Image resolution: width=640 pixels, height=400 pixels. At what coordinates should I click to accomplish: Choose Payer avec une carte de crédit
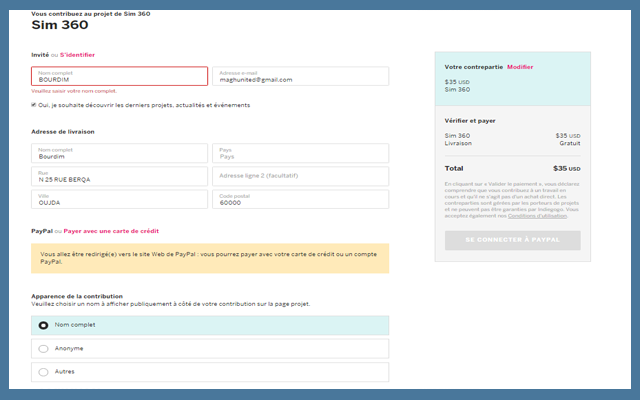click(x=111, y=231)
